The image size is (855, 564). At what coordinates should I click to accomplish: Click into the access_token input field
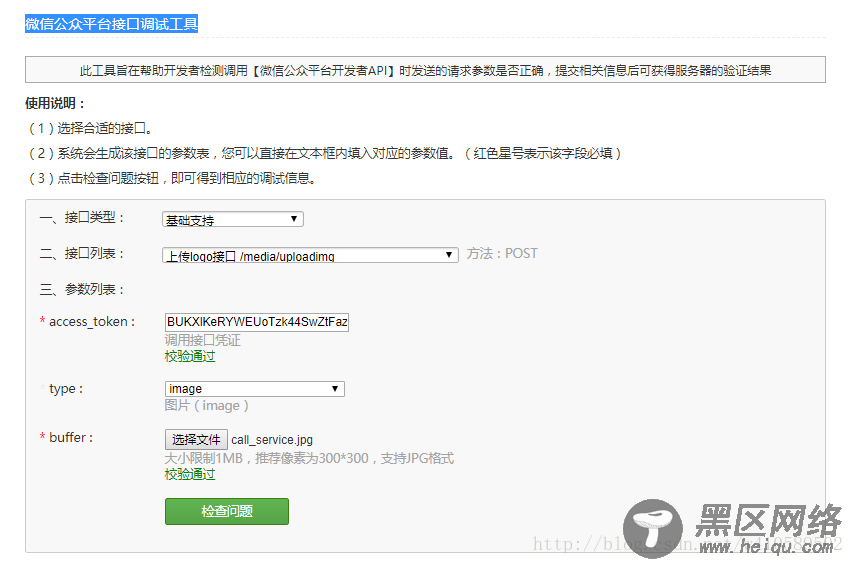coord(257,322)
